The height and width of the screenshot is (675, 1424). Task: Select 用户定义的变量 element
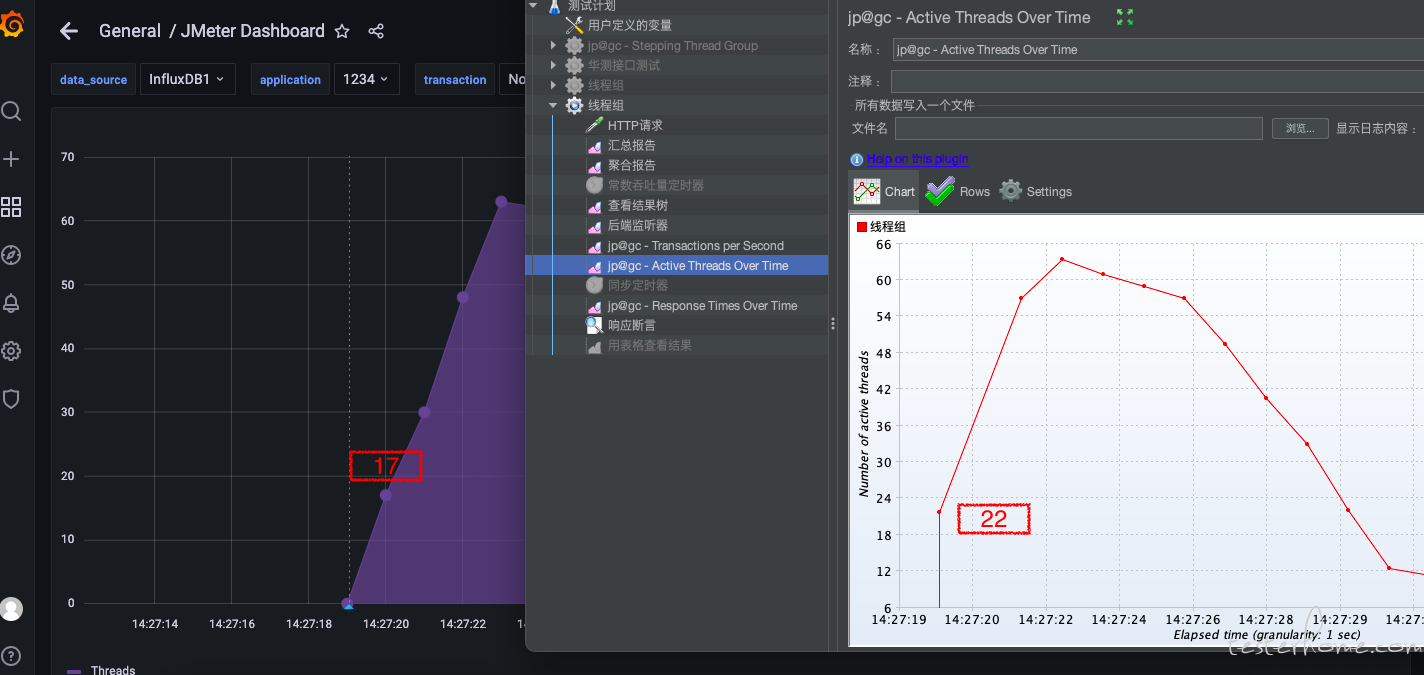pyautogui.click(x=630, y=25)
